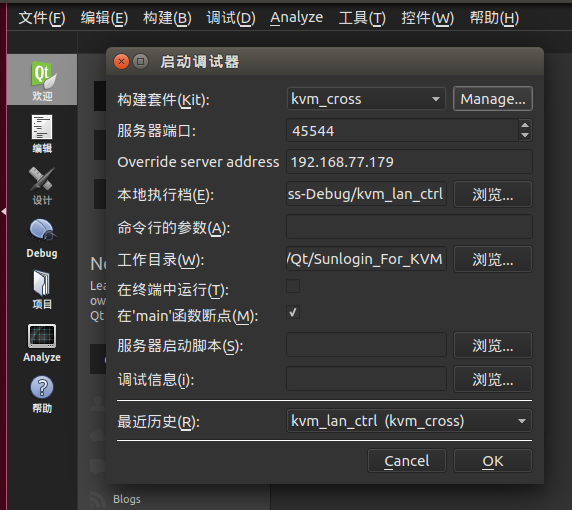Browse for the 本地执行档 executable
This screenshot has height=510, width=572.
pos(493,194)
